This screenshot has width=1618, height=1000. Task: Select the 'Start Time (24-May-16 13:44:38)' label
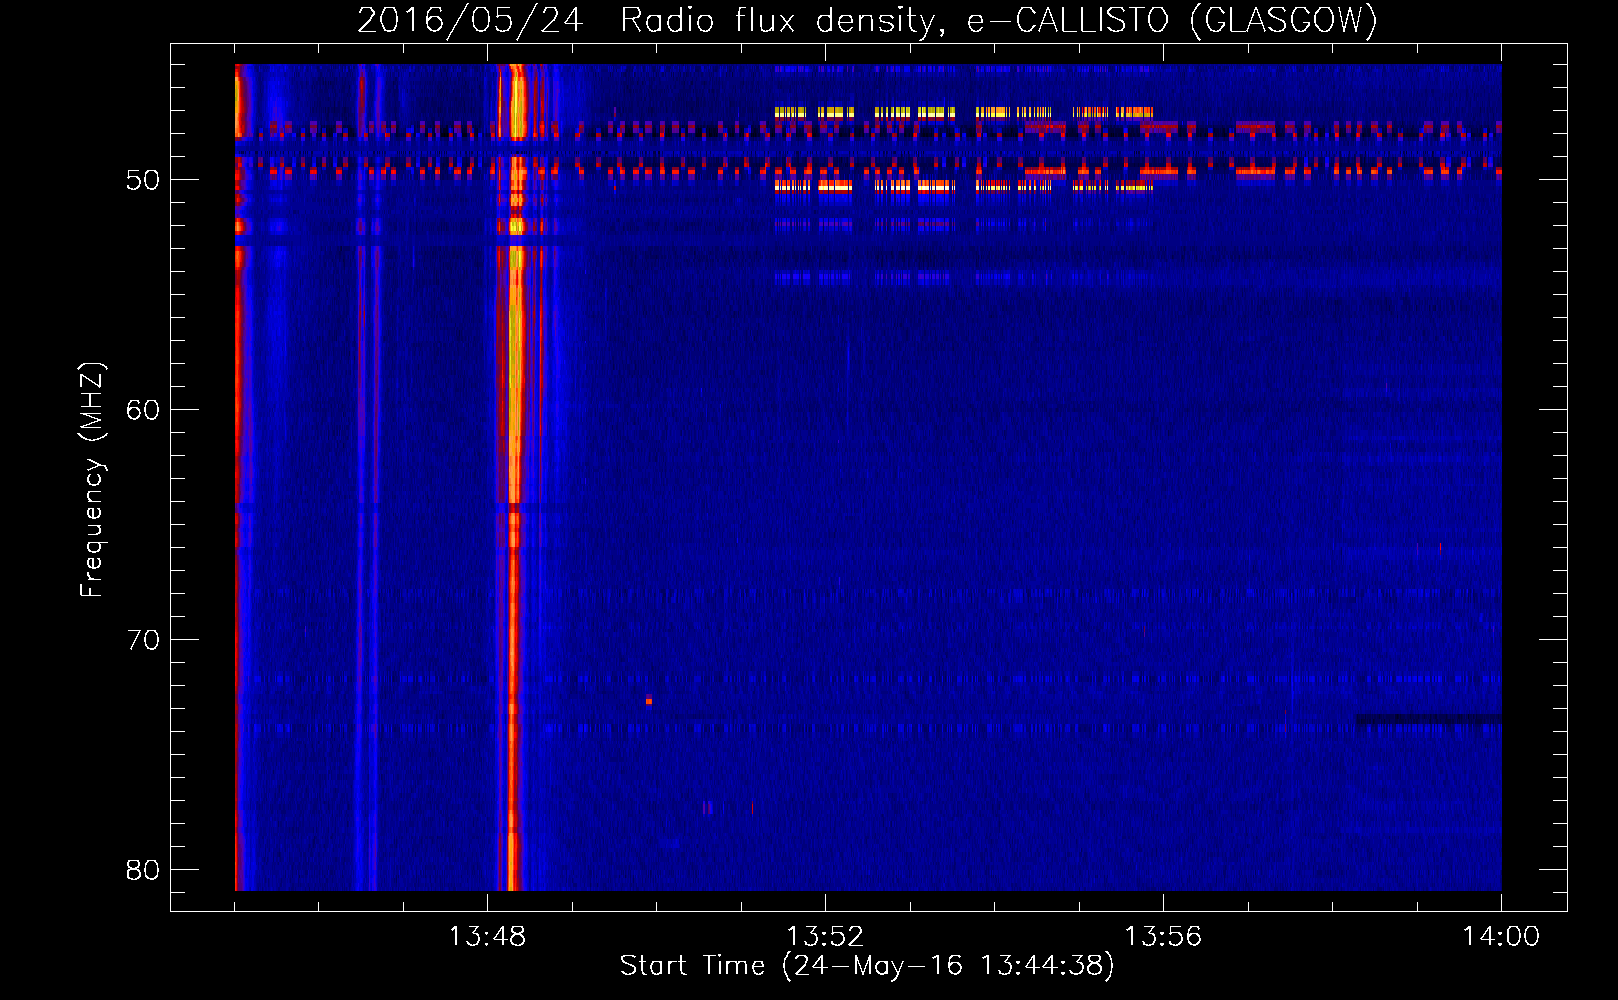[x=867, y=966]
